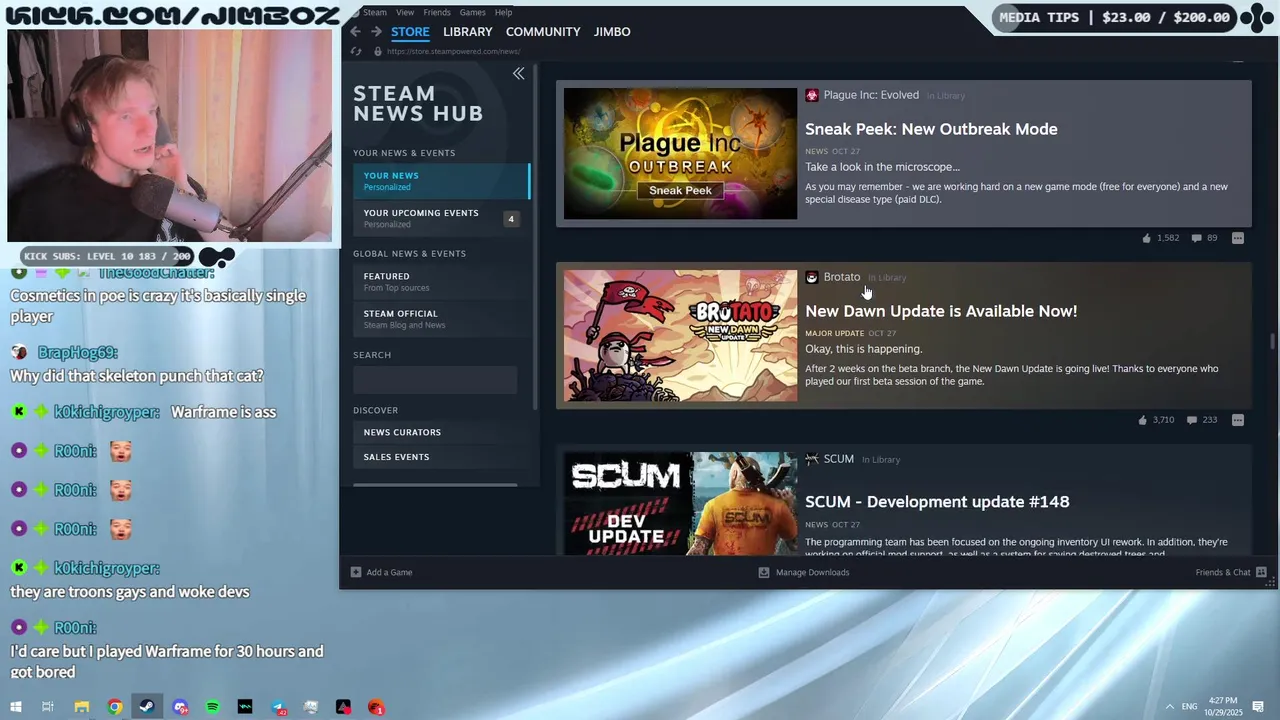Open the JIMBO profile tab
This screenshot has height=720, width=1280.
point(612,32)
